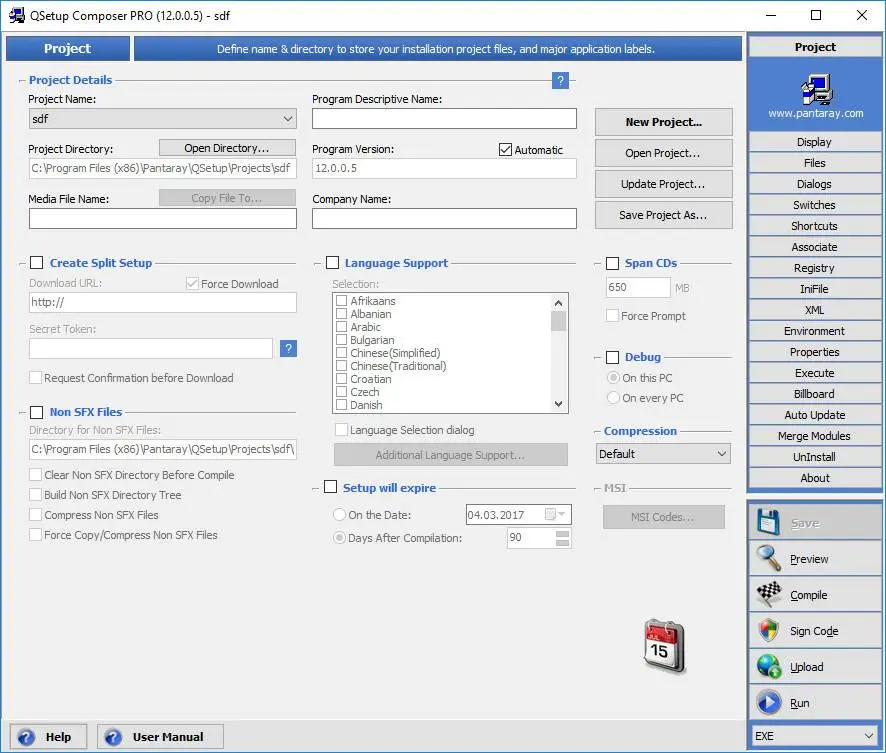Image resolution: width=886 pixels, height=753 pixels.
Task: Open the Shortcuts section
Action: 814,226
